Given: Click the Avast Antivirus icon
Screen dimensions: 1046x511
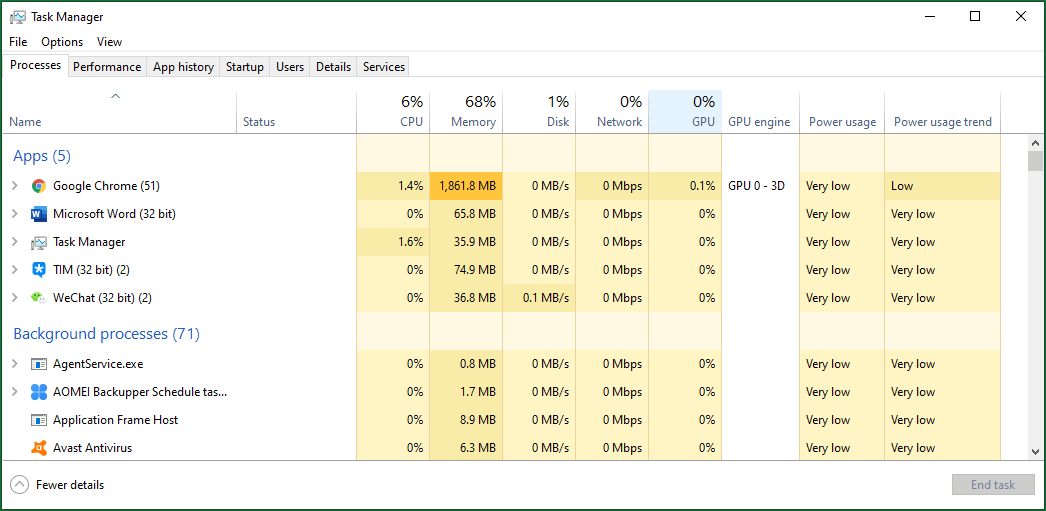Looking at the screenshot, I should [39, 448].
